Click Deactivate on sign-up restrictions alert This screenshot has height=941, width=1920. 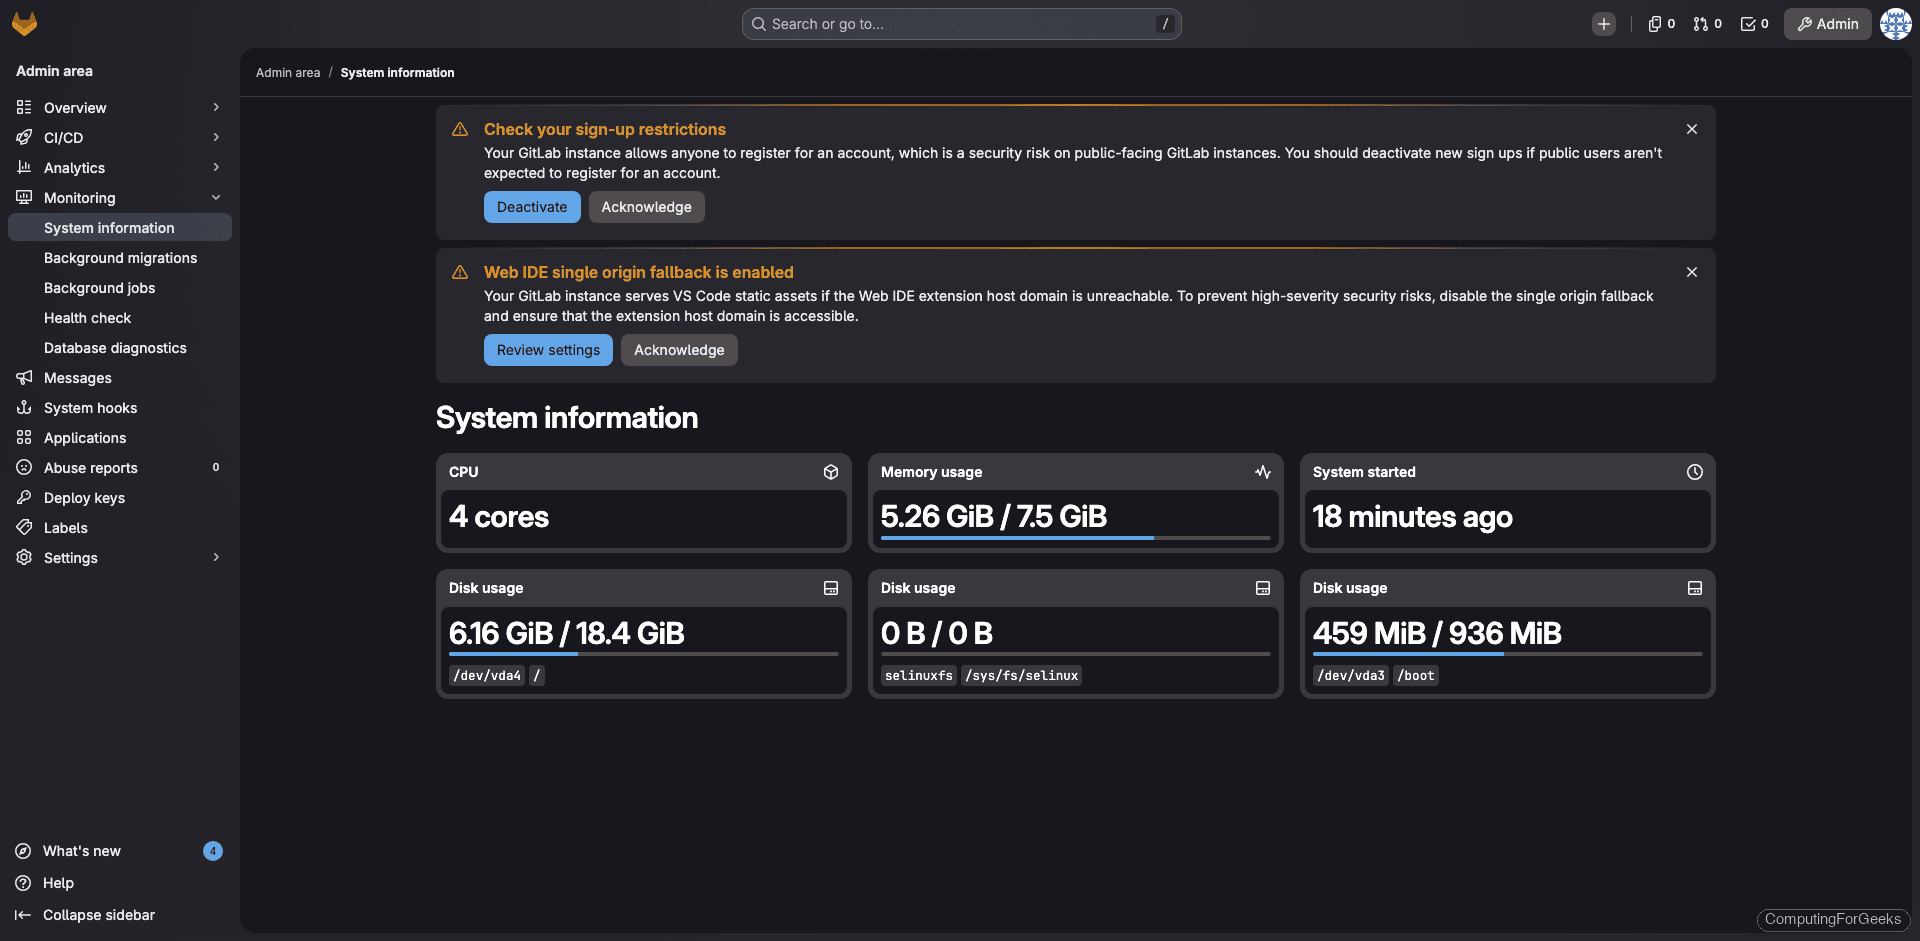[531, 207]
